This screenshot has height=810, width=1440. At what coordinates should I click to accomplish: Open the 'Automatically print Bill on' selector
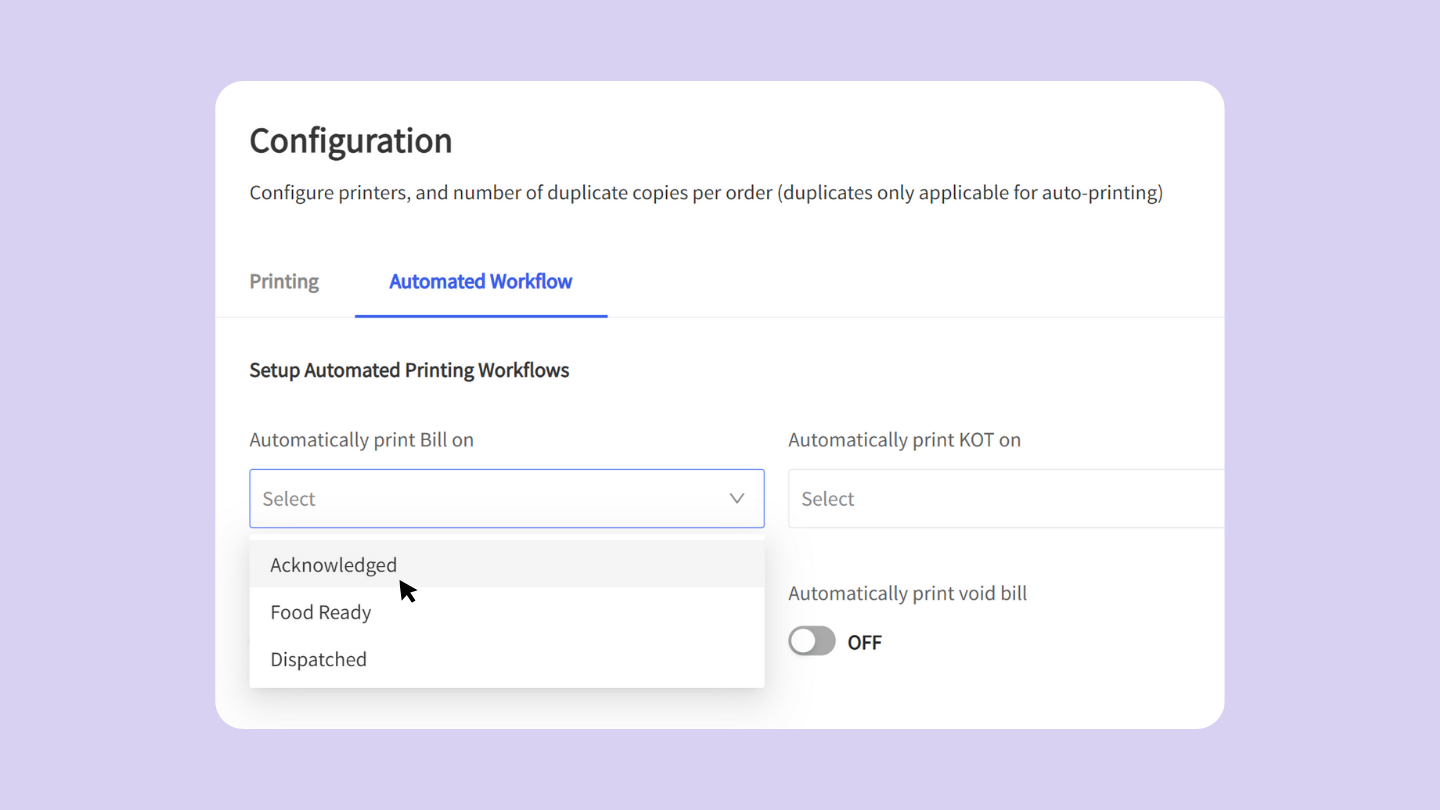(x=507, y=498)
